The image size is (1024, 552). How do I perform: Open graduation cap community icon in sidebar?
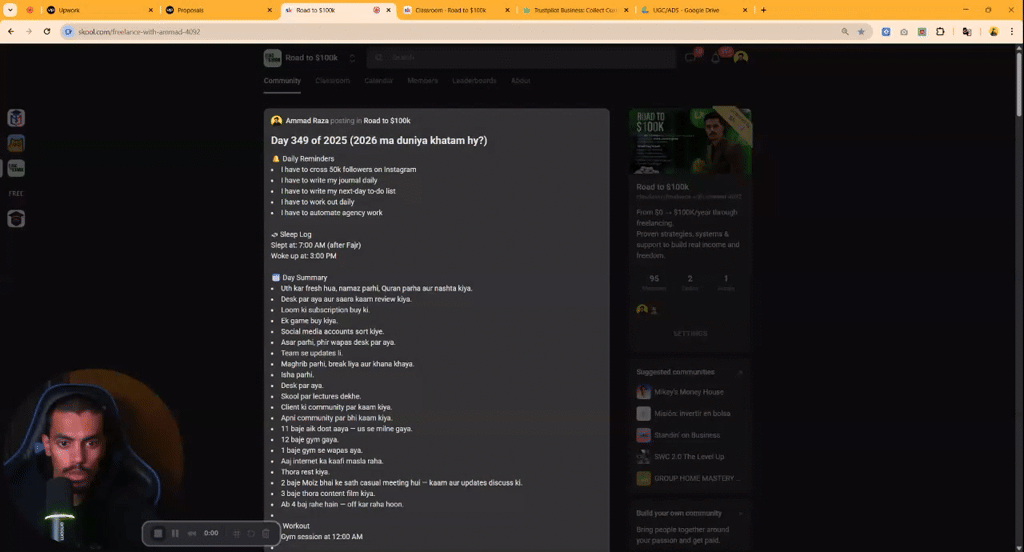(16, 219)
